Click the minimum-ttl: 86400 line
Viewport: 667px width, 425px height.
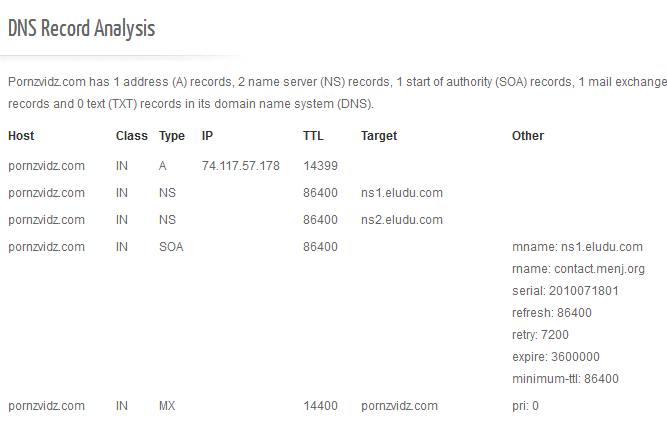[565, 379]
